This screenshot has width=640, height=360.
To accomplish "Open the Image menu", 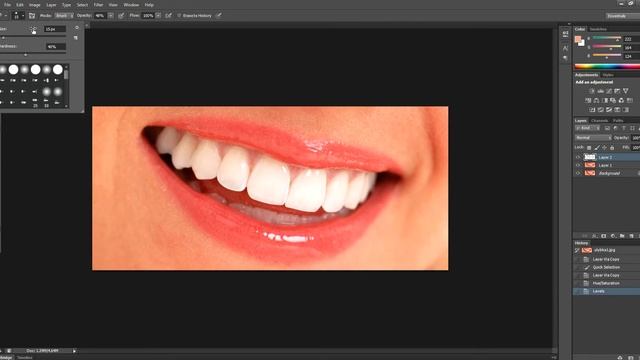I will coord(35,5).
